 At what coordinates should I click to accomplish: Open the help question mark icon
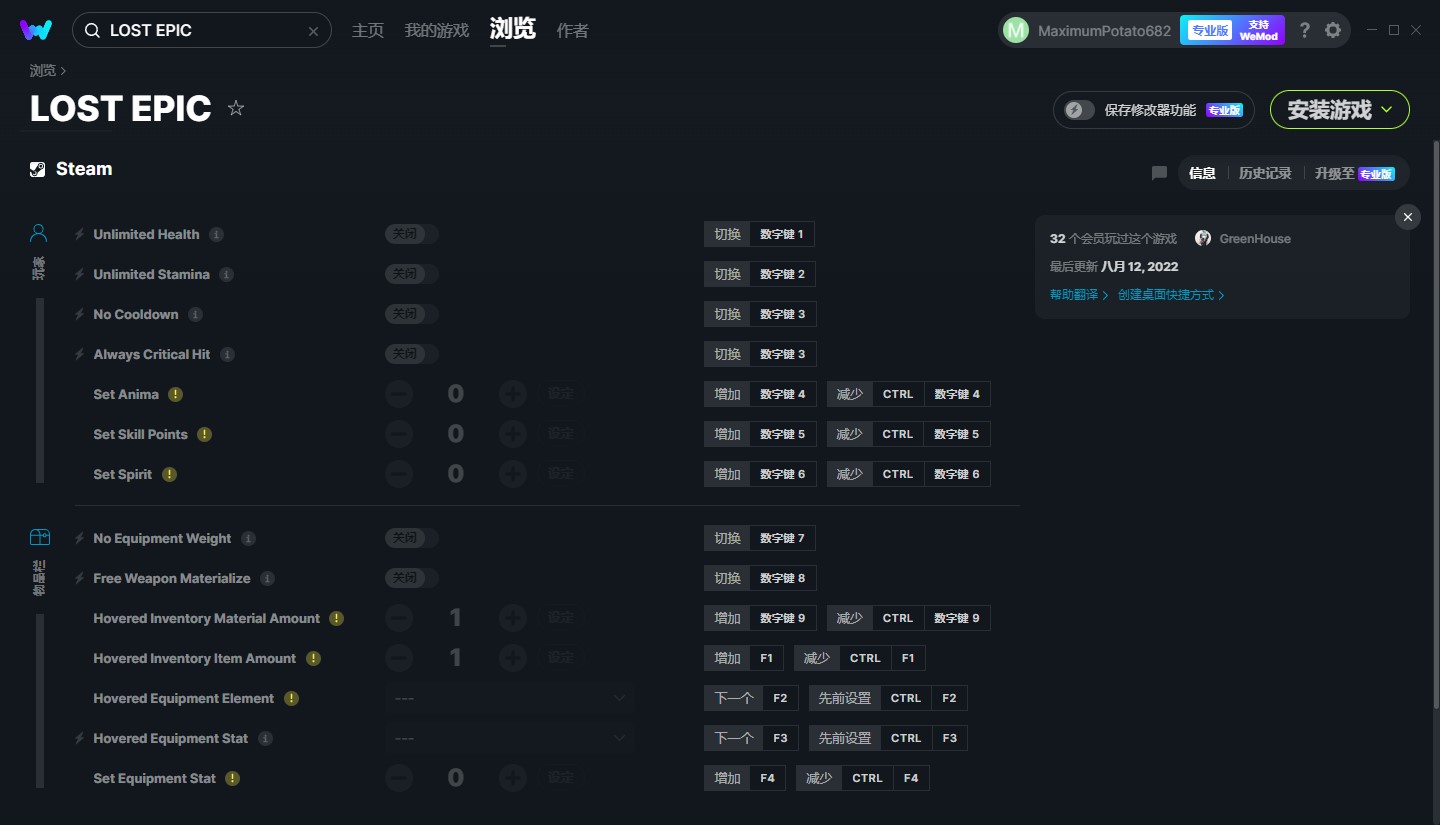point(1304,30)
